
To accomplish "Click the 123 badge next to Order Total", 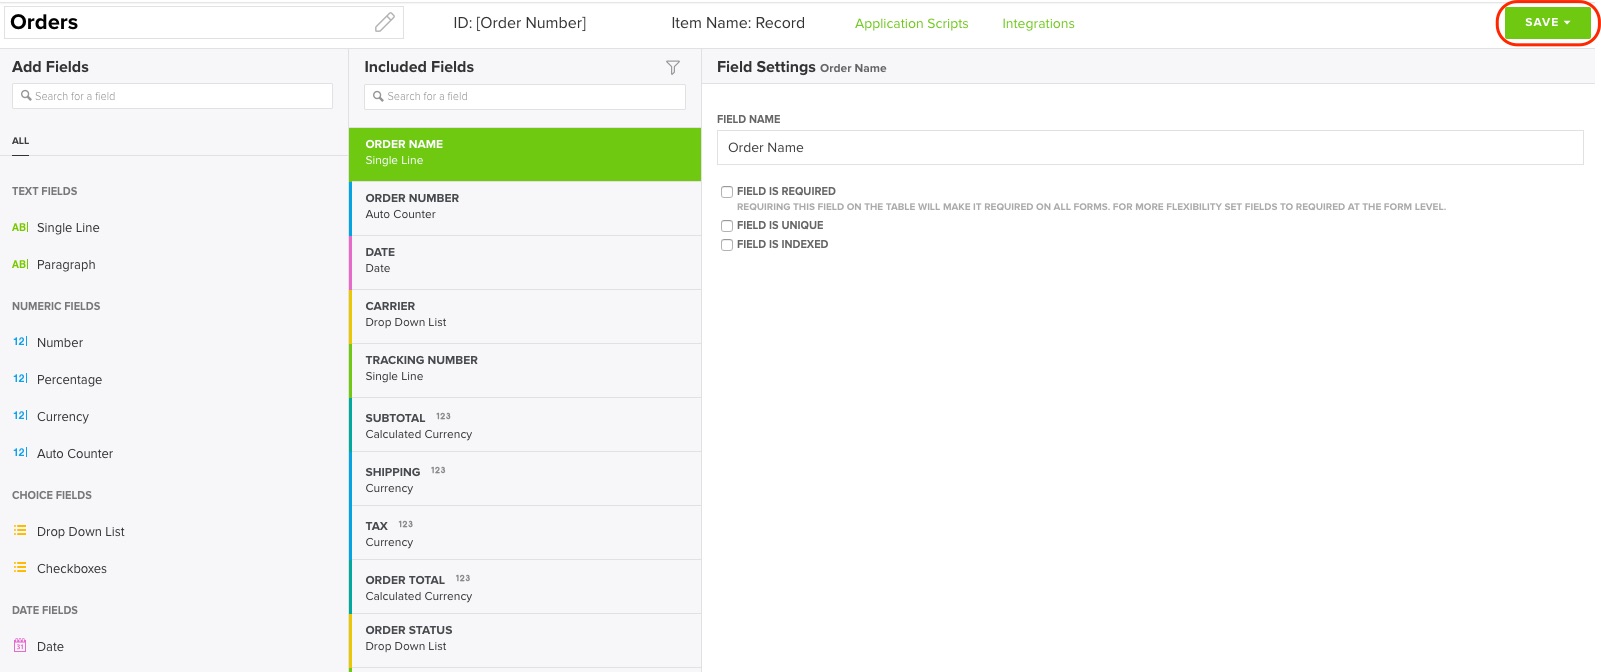I will [x=462, y=578].
